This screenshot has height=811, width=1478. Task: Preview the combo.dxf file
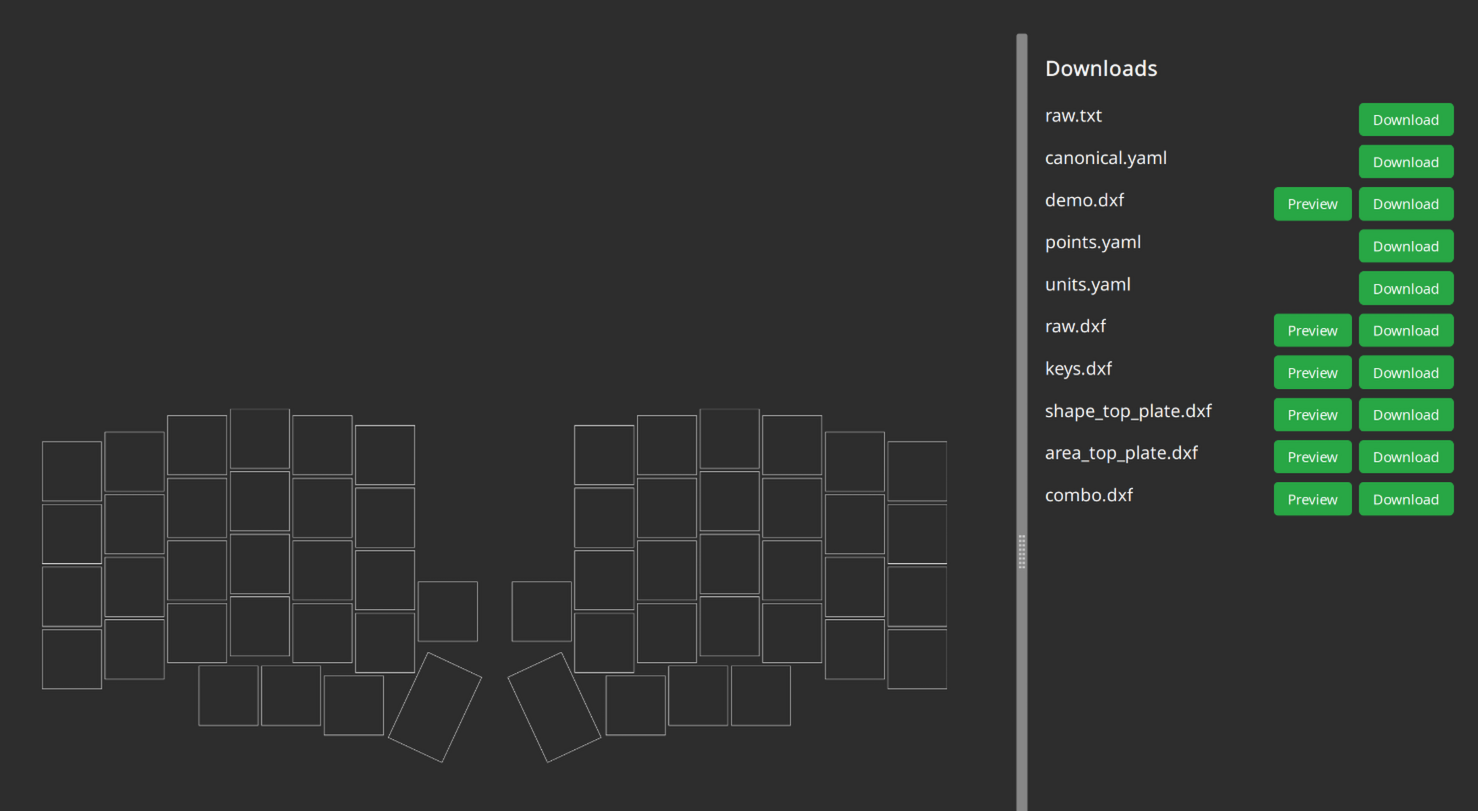click(1312, 498)
